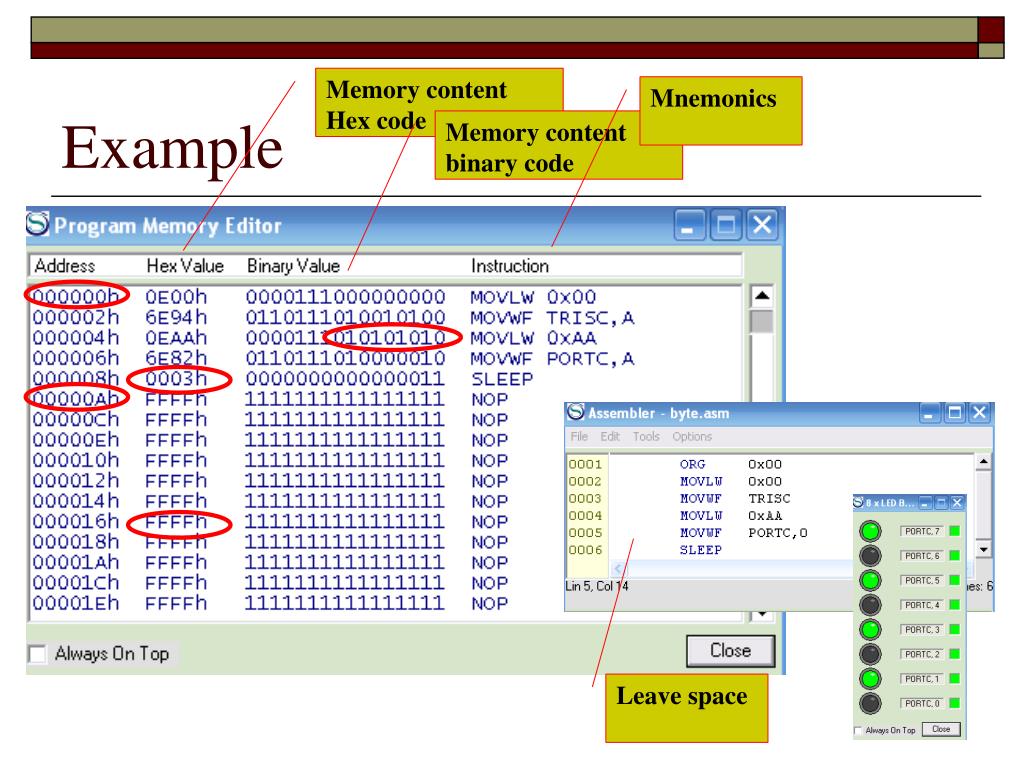Open the PORTC, 6 pin selector field

pos(921,556)
